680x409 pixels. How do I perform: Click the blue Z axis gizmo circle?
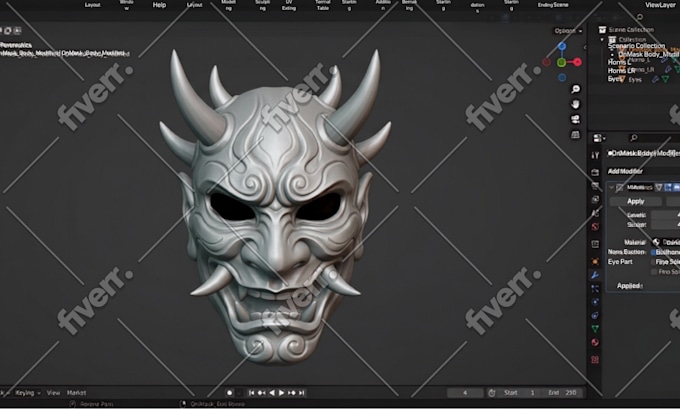click(x=562, y=46)
